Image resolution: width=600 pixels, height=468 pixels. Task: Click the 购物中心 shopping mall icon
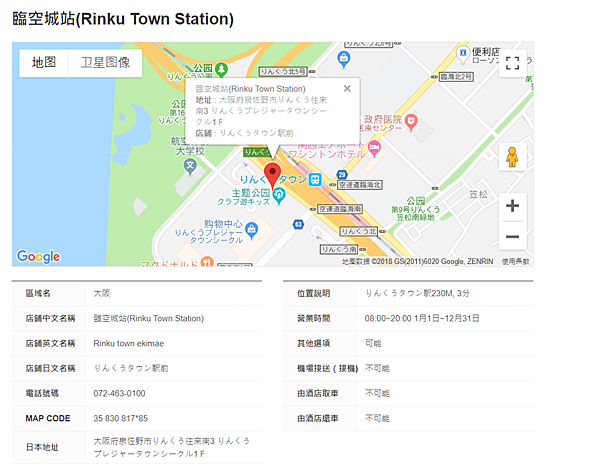[x=251, y=230]
